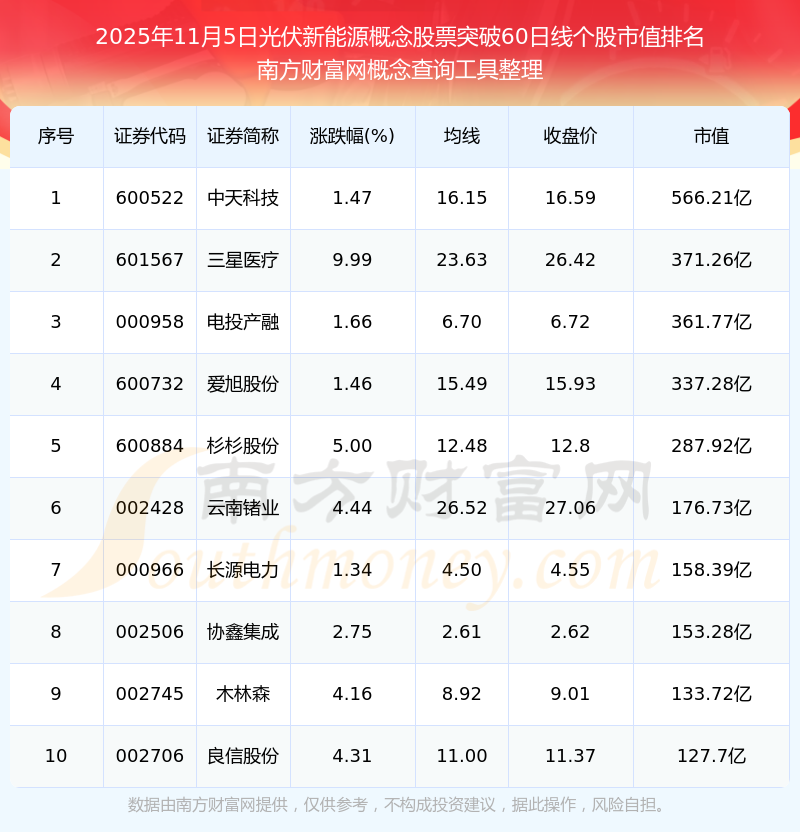Select stock name 木林森

click(243, 695)
